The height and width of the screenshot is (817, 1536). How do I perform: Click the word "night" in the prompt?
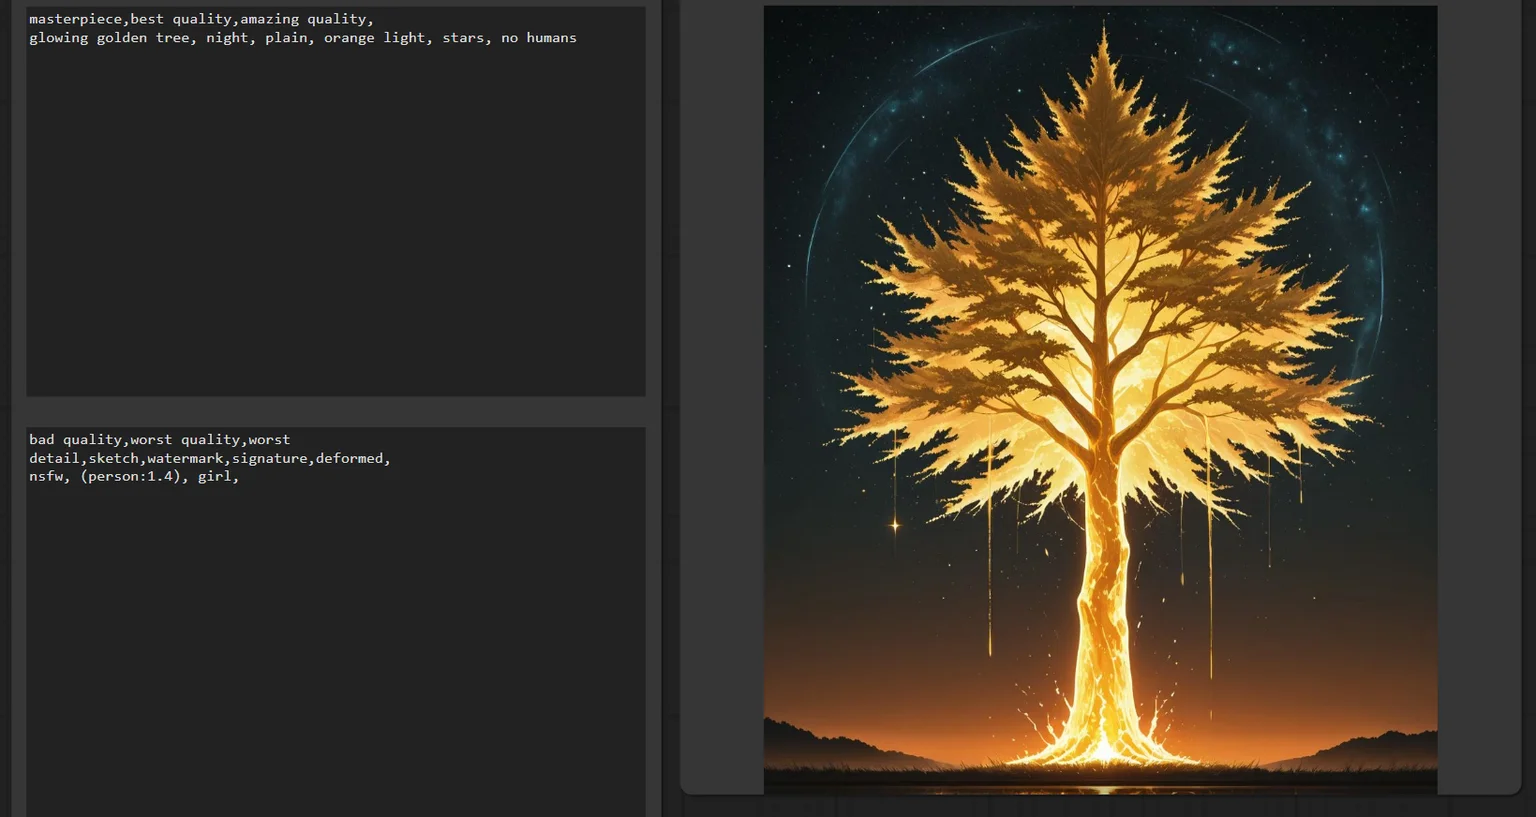(x=227, y=38)
